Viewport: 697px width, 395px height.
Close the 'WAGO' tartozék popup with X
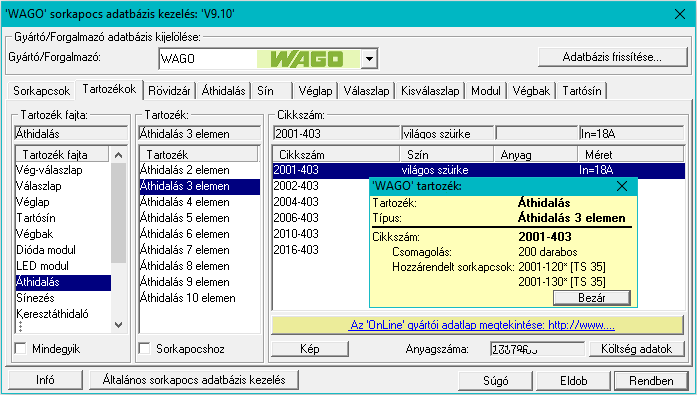tap(622, 186)
